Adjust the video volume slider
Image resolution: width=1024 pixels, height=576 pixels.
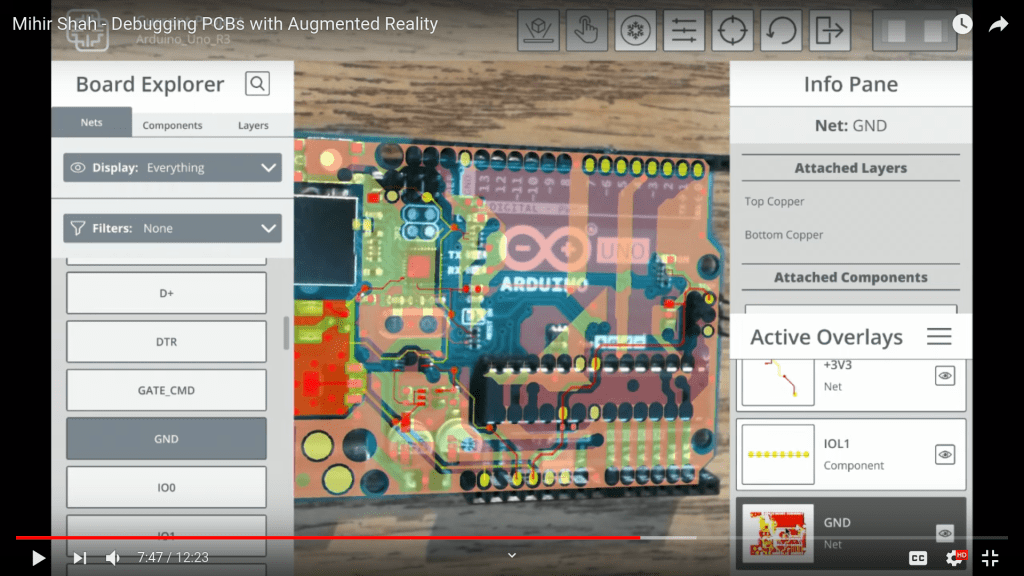pos(112,557)
